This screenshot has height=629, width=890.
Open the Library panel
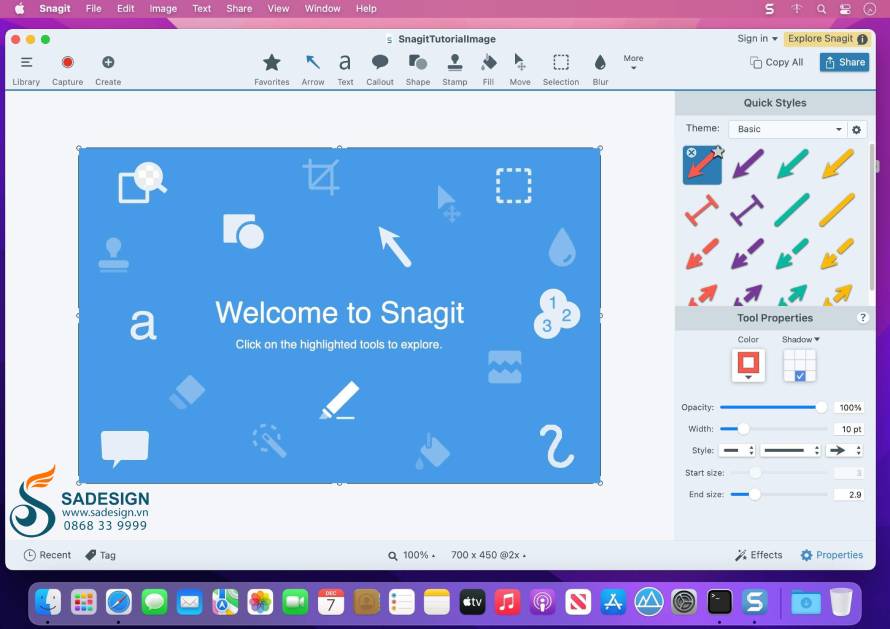click(26, 70)
